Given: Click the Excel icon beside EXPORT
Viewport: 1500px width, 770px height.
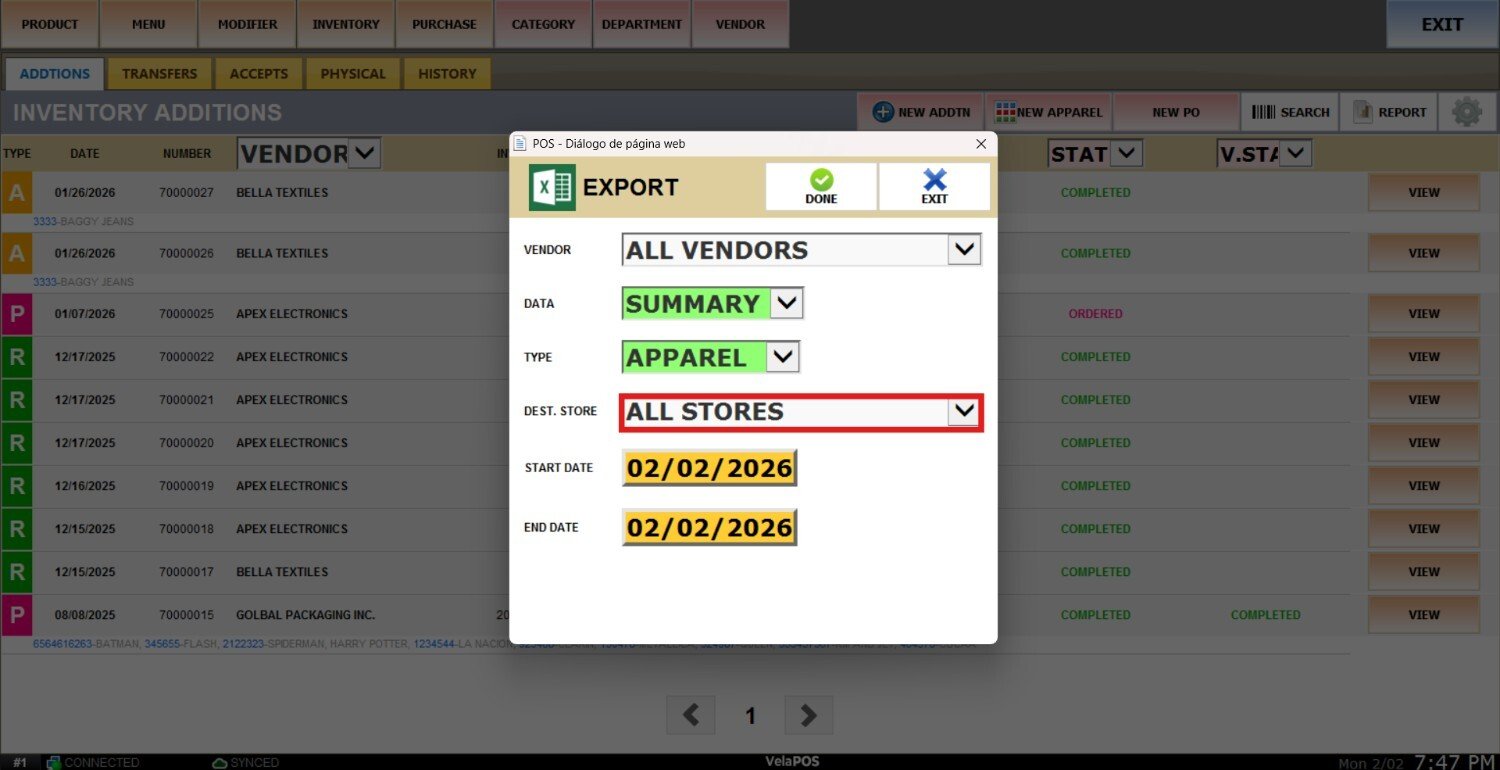Looking at the screenshot, I should (x=552, y=187).
